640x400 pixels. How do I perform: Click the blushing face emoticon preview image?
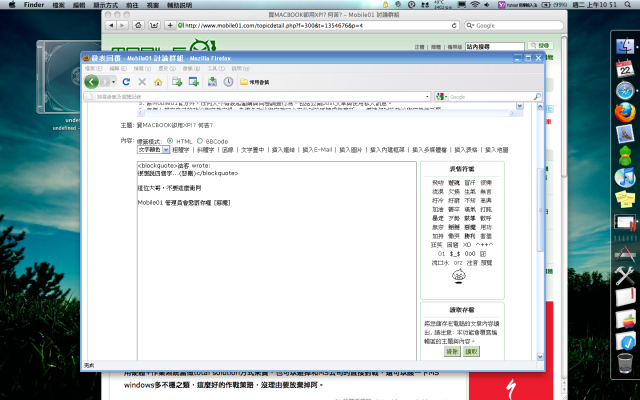(459, 276)
